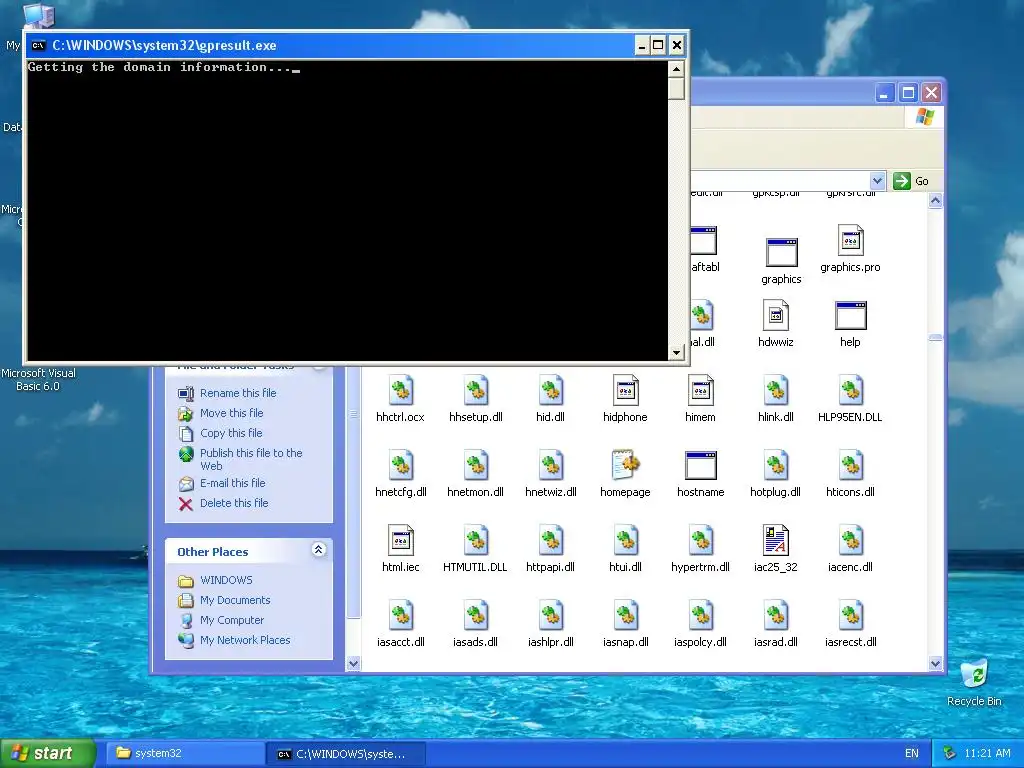Image resolution: width=1024 pixels, height=768 pixels.
Task: Click Publish this file to the Web
Action: pos(251,459)
